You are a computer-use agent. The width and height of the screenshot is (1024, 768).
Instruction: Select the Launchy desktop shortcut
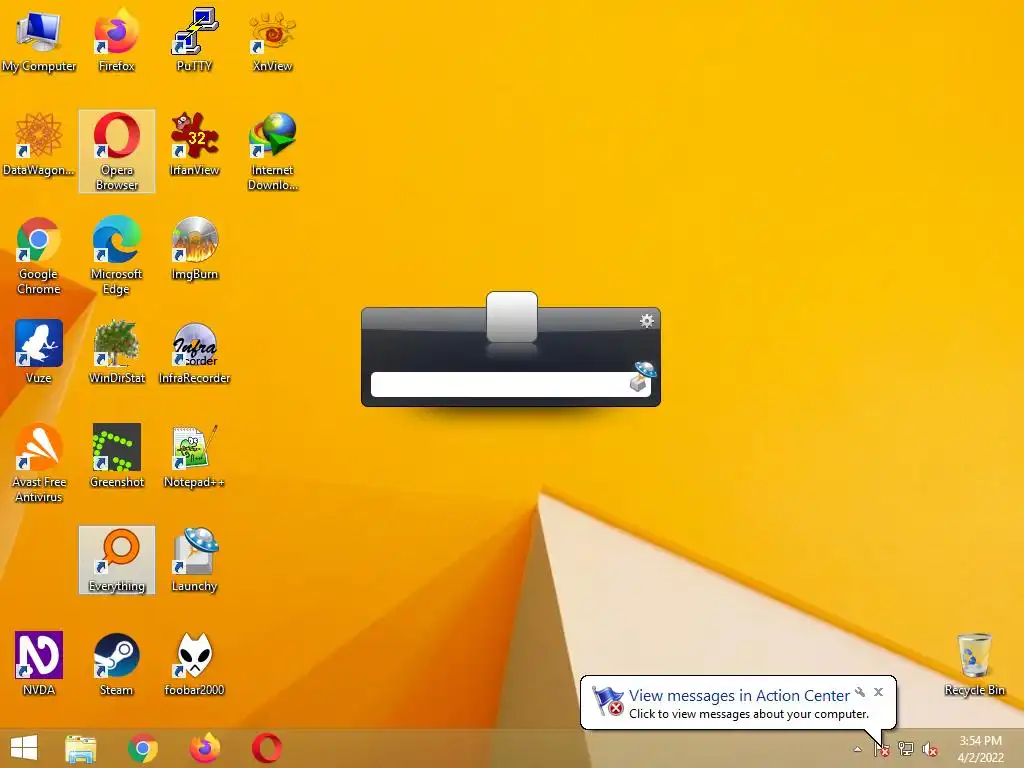point(194,560)
